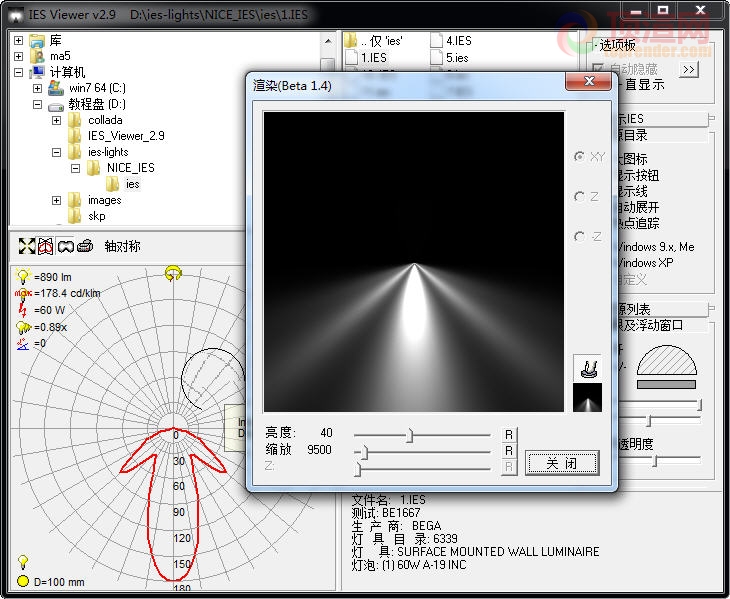Viewport: 730px width, 599px height.
Task: Select the XY radio button
Action: (x=579, y=157)
